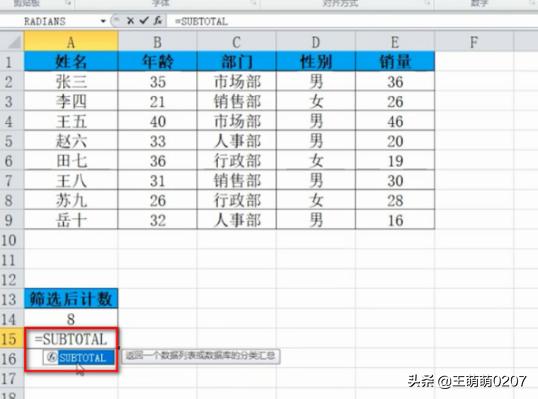
Task: Select row 10 header
Action: click(x=12, y=240)
